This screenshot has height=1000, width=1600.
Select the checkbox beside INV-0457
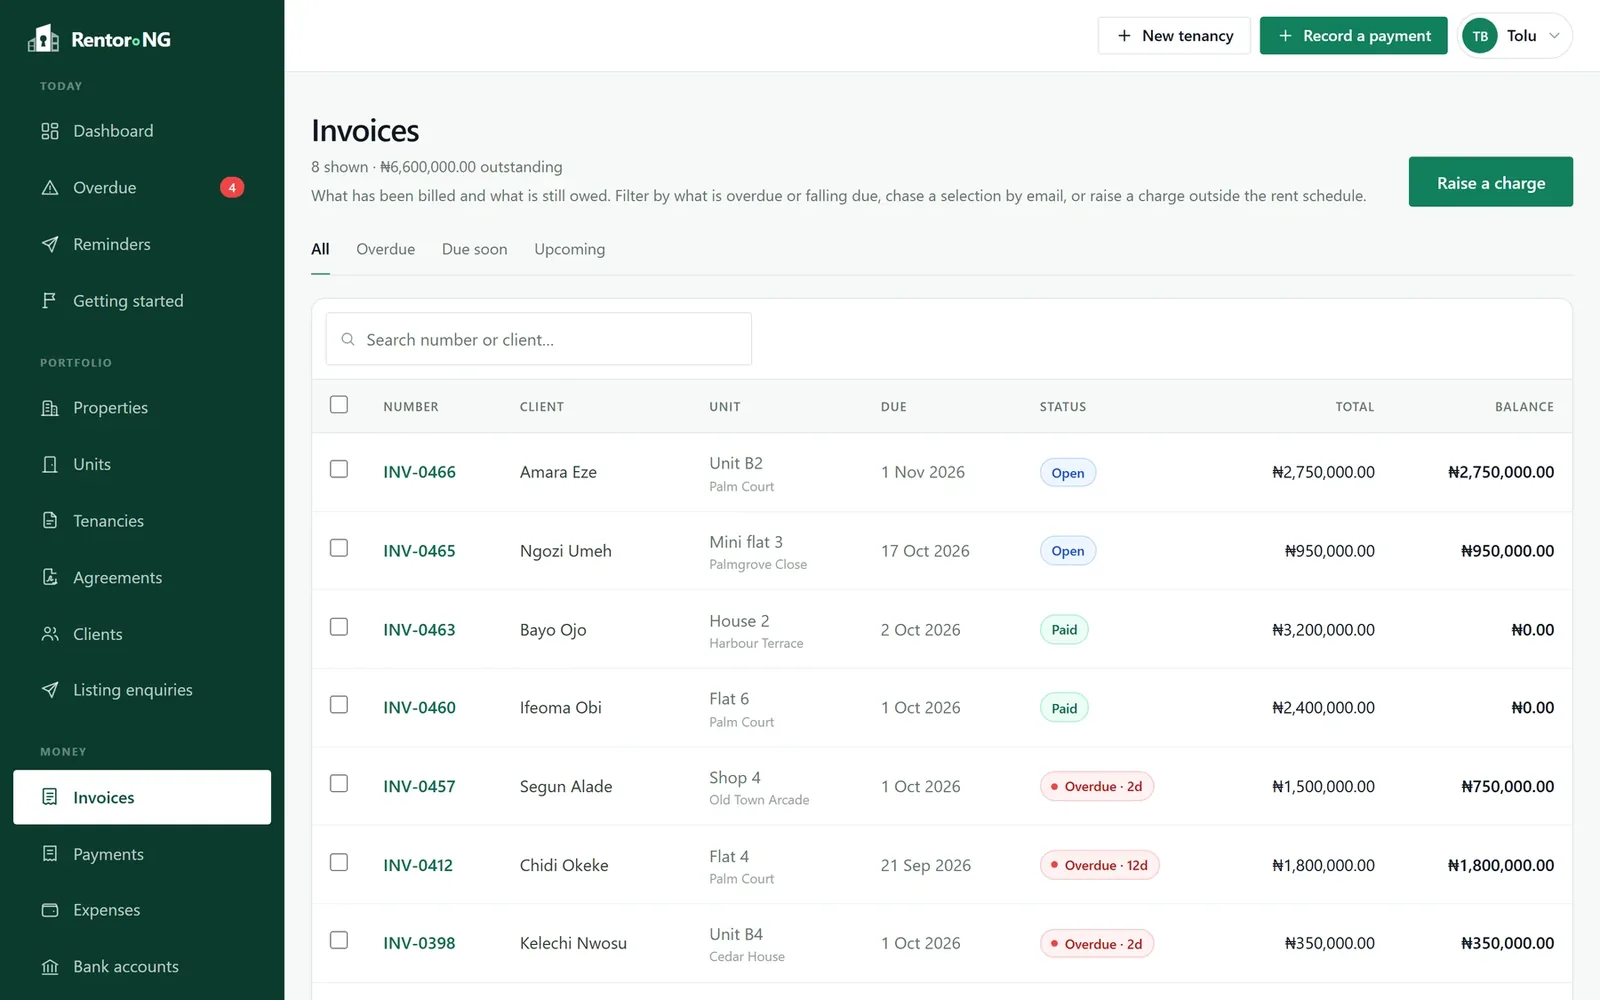pyautogui.click(x=339, y=784)
